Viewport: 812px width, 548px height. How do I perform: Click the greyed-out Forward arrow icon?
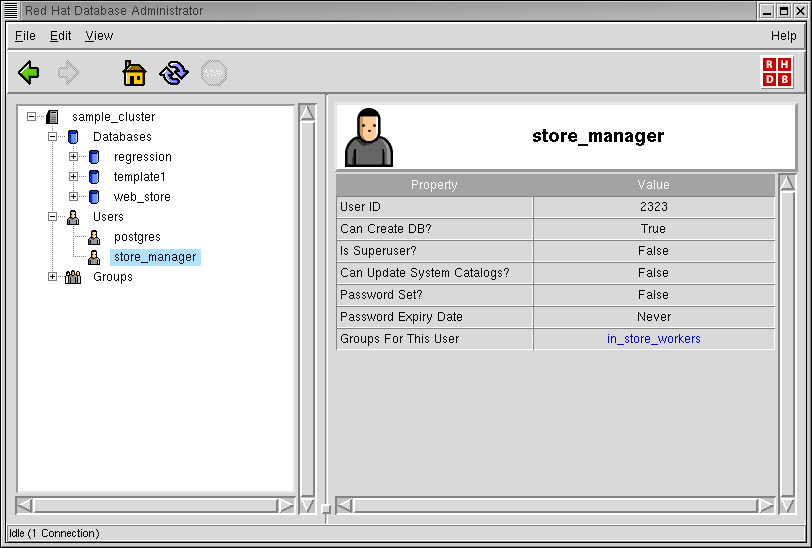pos(68,73)
